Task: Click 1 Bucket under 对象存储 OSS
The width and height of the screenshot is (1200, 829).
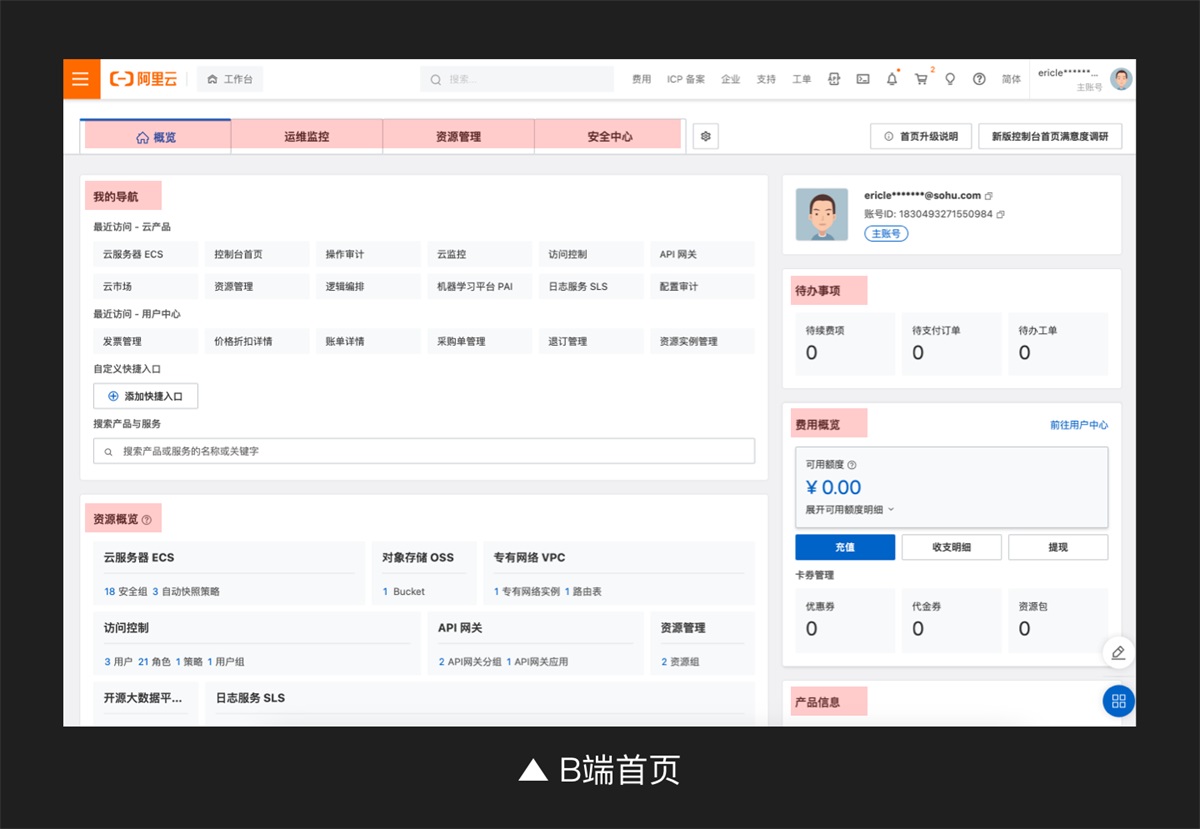Action: point(404,591)
